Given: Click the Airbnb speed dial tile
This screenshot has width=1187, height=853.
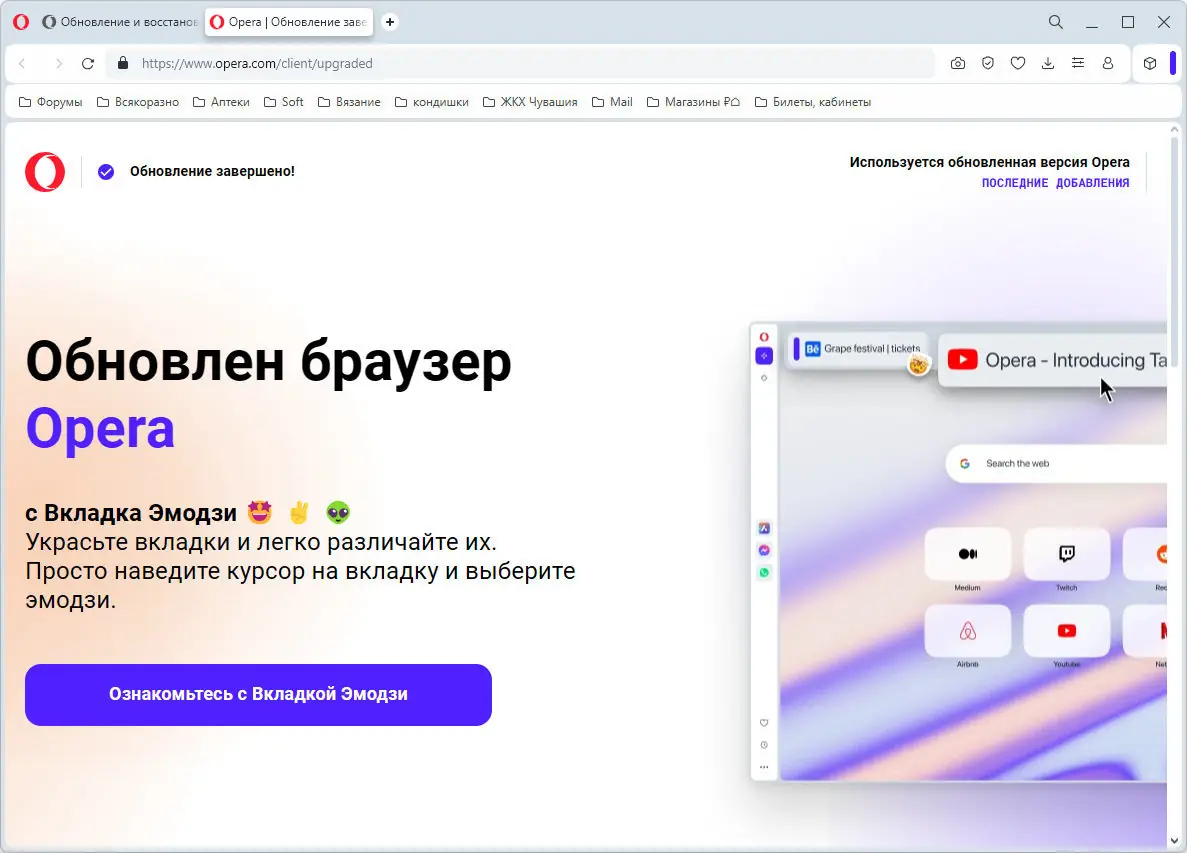Looking at the screenshot, I should click(x=967, y=630).
